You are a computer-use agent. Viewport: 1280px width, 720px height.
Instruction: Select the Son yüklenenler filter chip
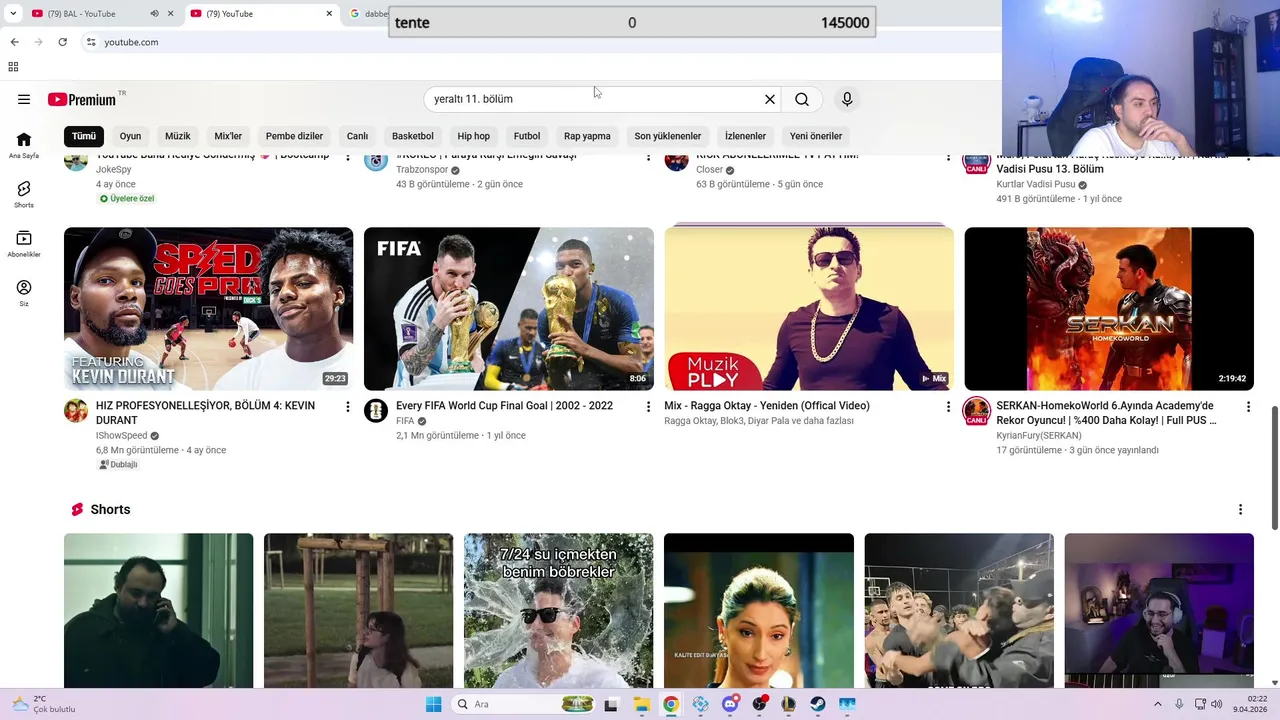[x=667, y=136]
